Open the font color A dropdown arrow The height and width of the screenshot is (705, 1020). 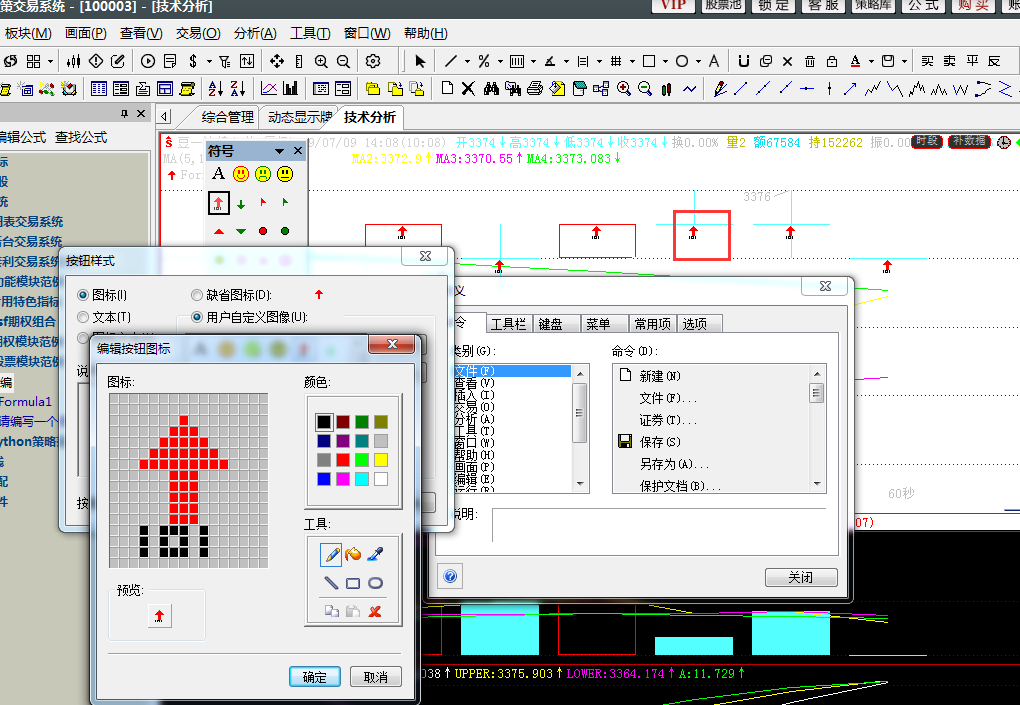pos(871,62)
